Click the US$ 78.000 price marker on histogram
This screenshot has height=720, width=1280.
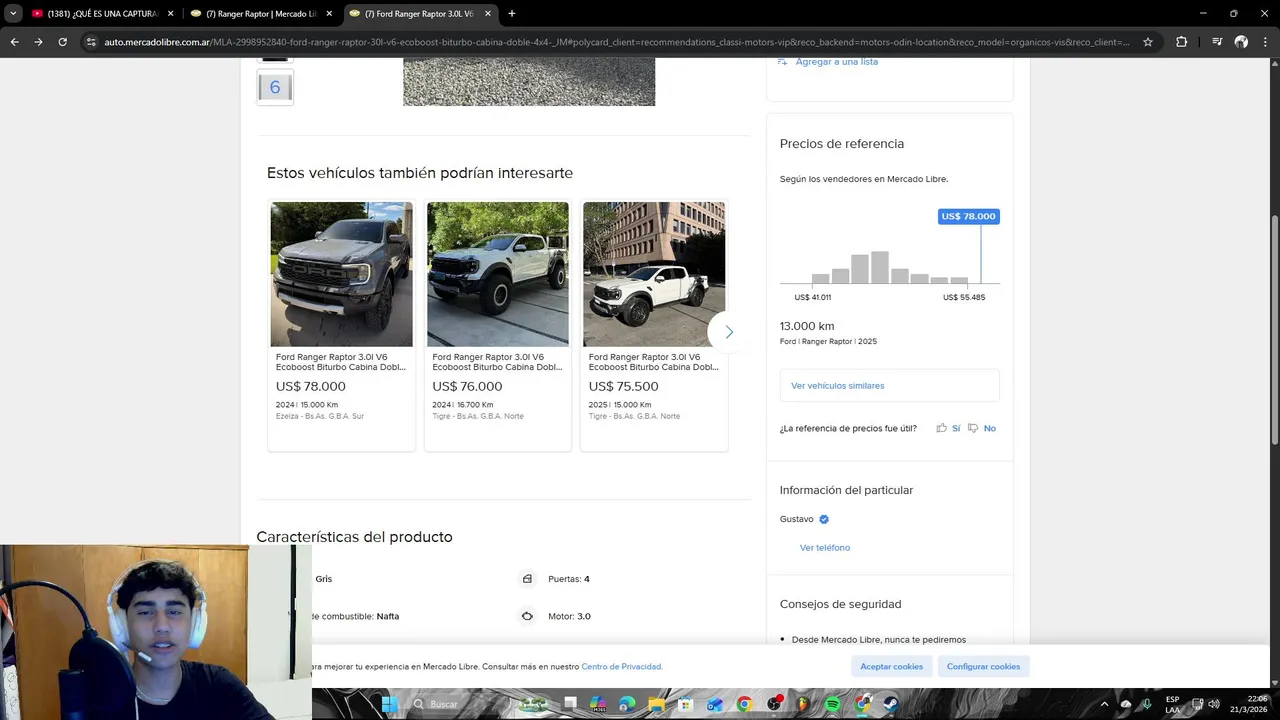coord(968,216)
